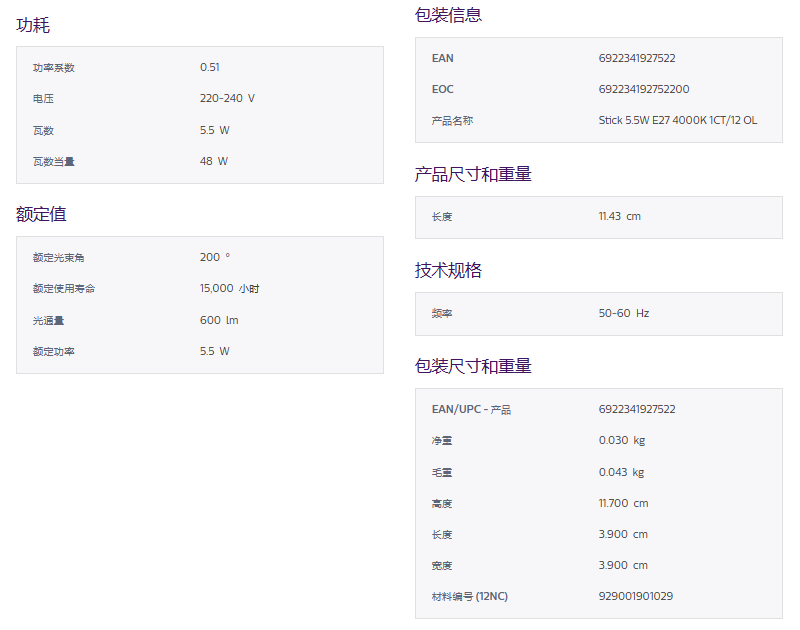This screenshot has width=800, height=630.
Task: Select the EOC value 692234192752200
Action: pos(644,89)
